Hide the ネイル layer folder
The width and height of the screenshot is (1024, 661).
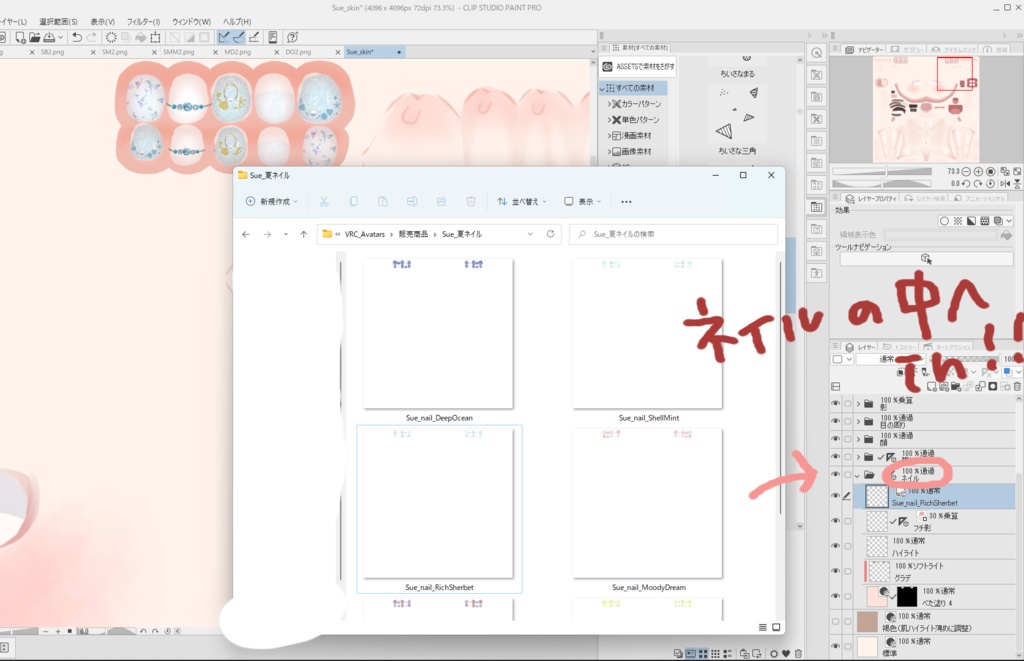click(835, 474)
